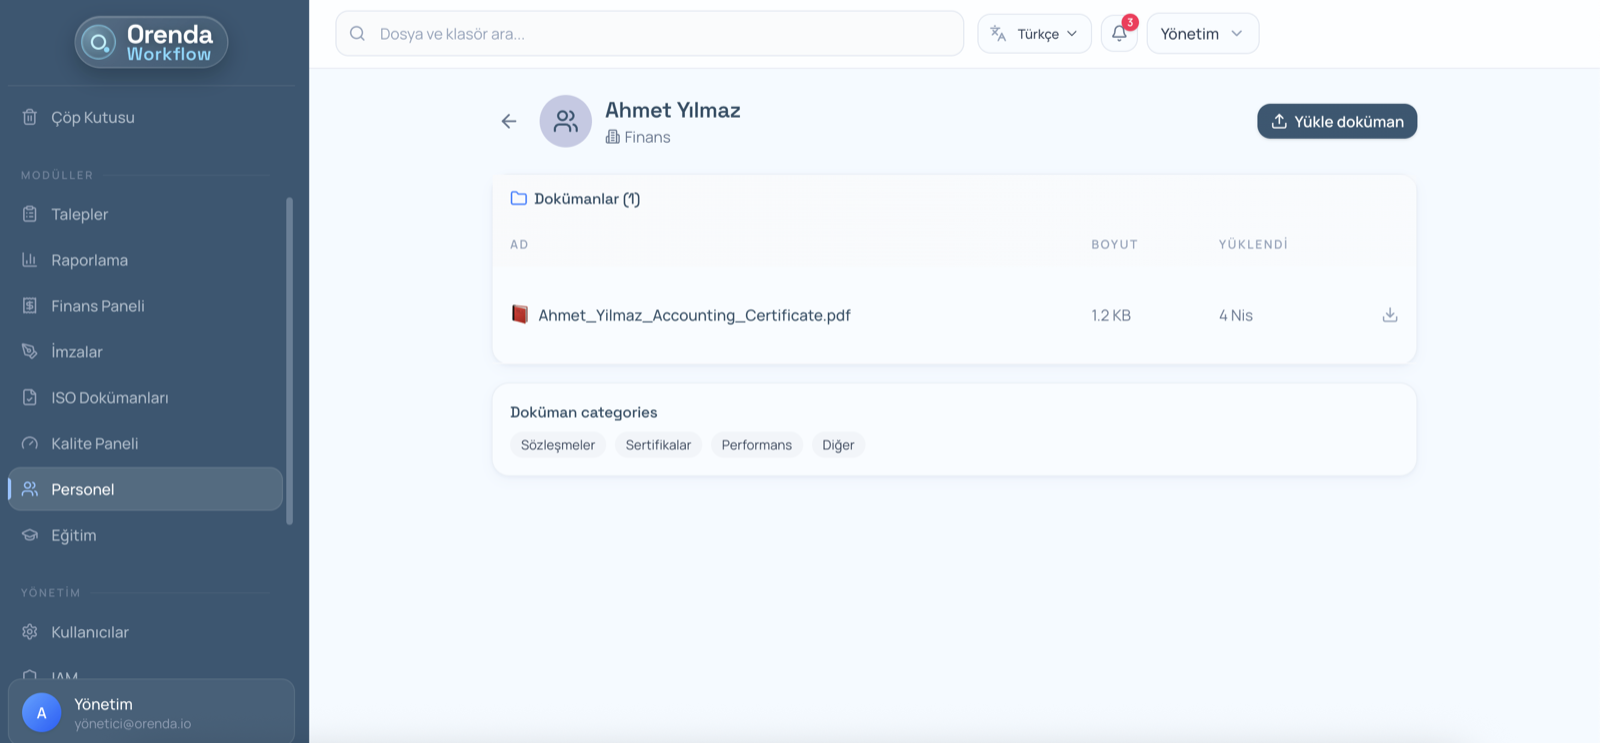Open Çöp Kutusu trash icon
Image resolution: width=1600 pixels, height=743 pixels.
(30, 117)
